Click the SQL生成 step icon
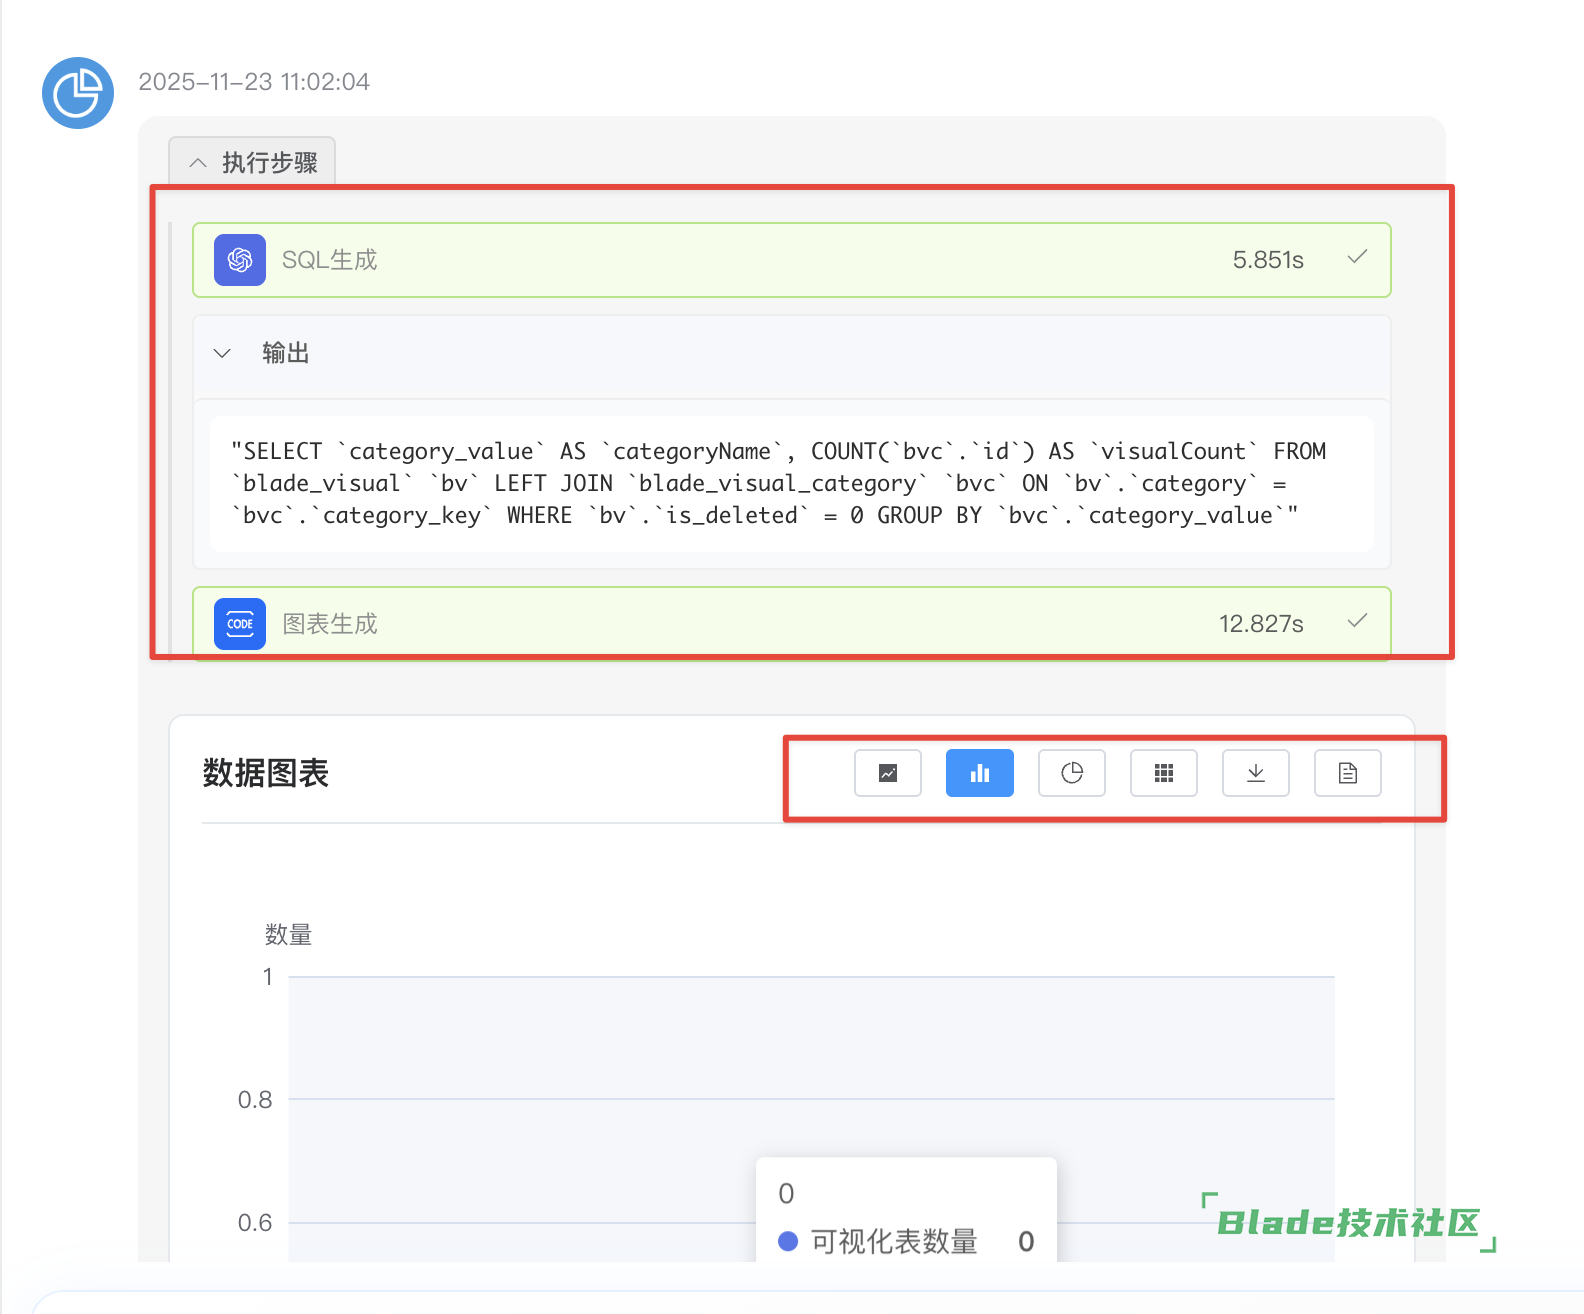The width and height of the screenshot is (1584, 1314). point(240,260)
